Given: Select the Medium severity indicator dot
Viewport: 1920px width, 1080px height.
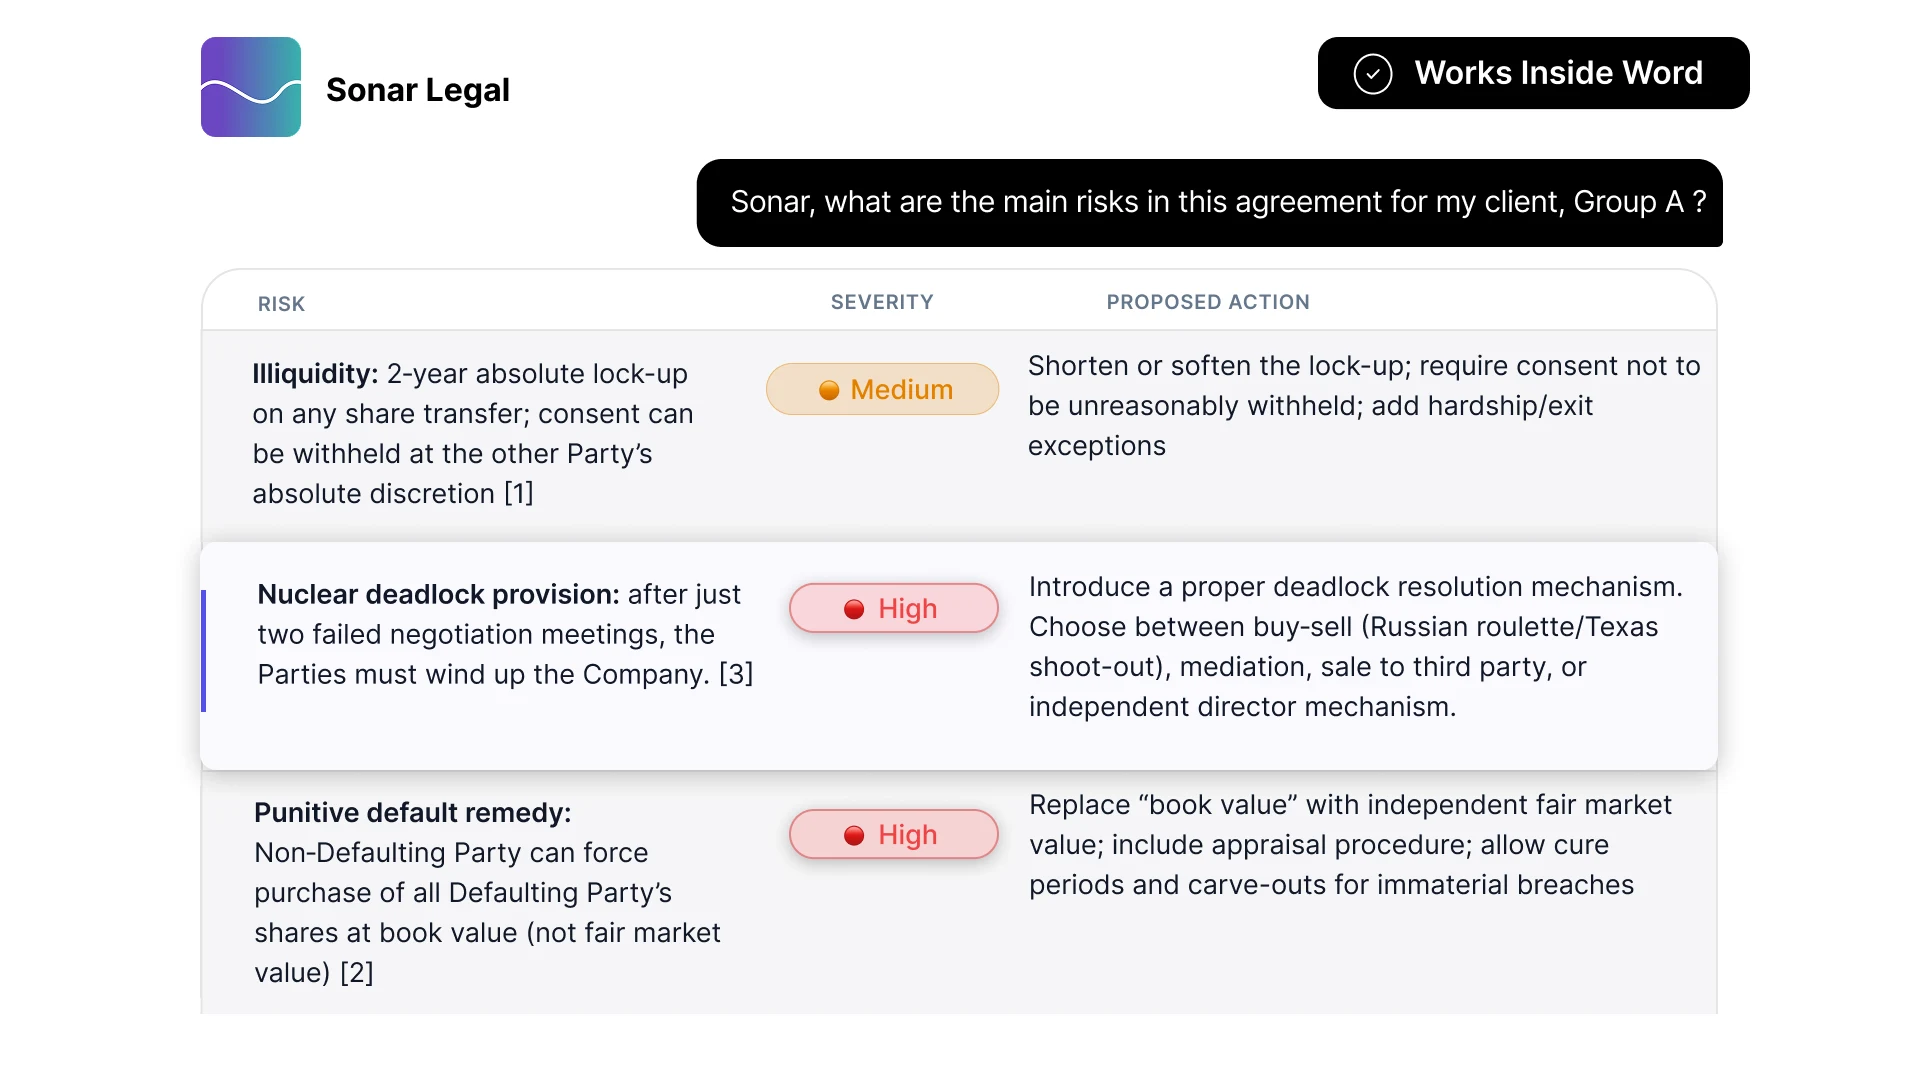Looking at the screenshot, I should [x=830, y=390].
